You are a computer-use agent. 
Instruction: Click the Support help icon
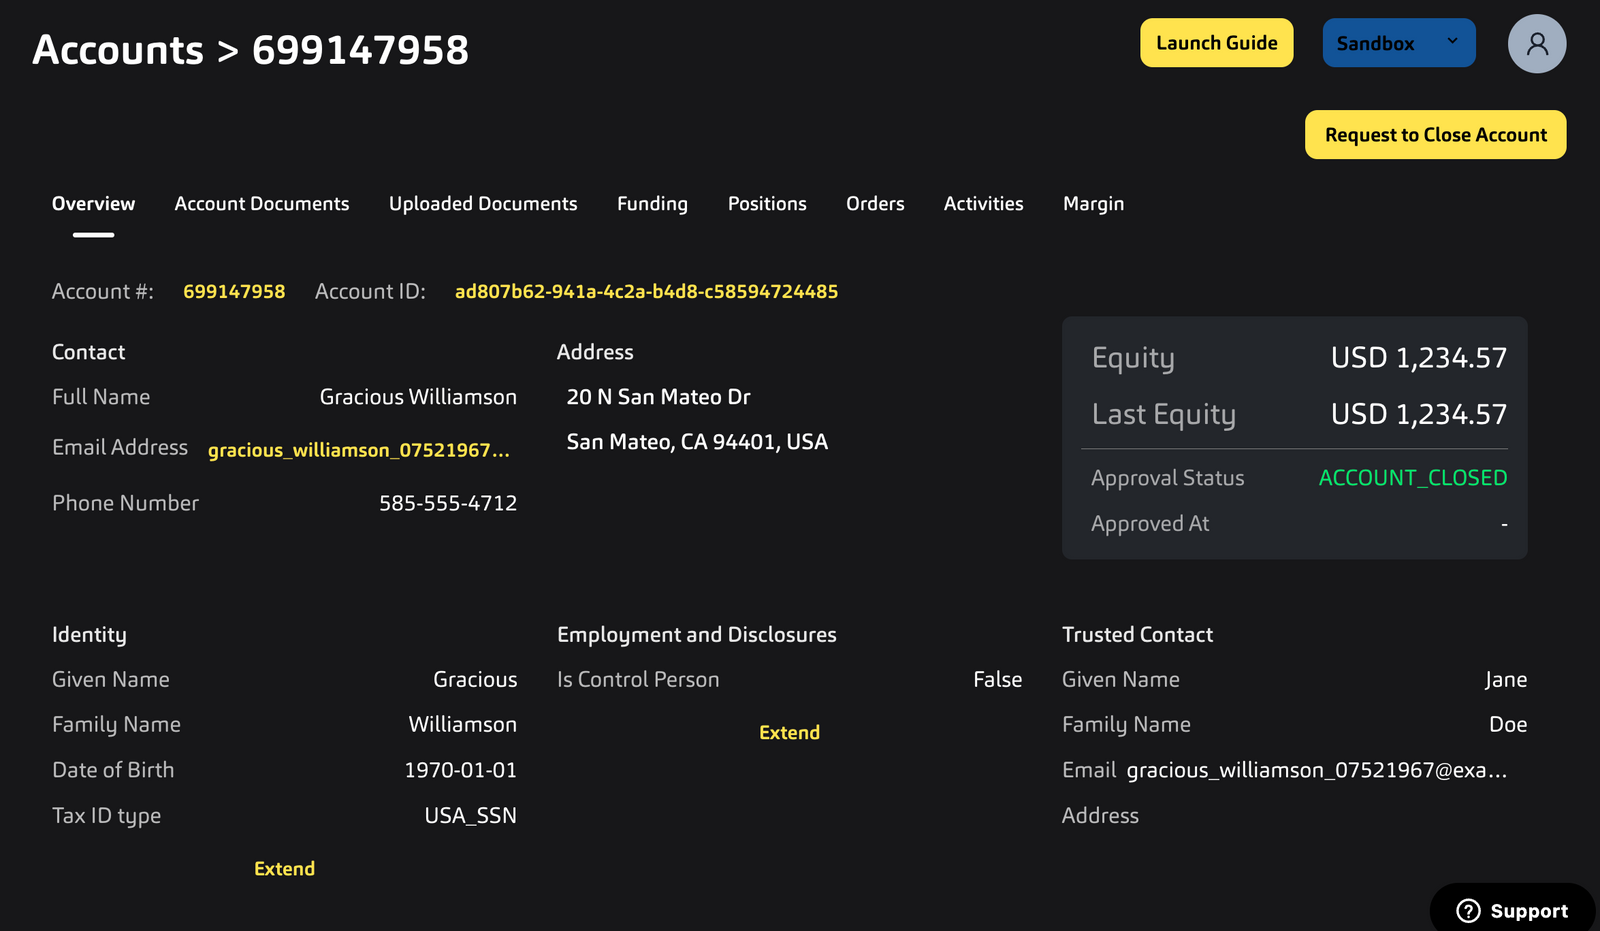[1511, 909]
